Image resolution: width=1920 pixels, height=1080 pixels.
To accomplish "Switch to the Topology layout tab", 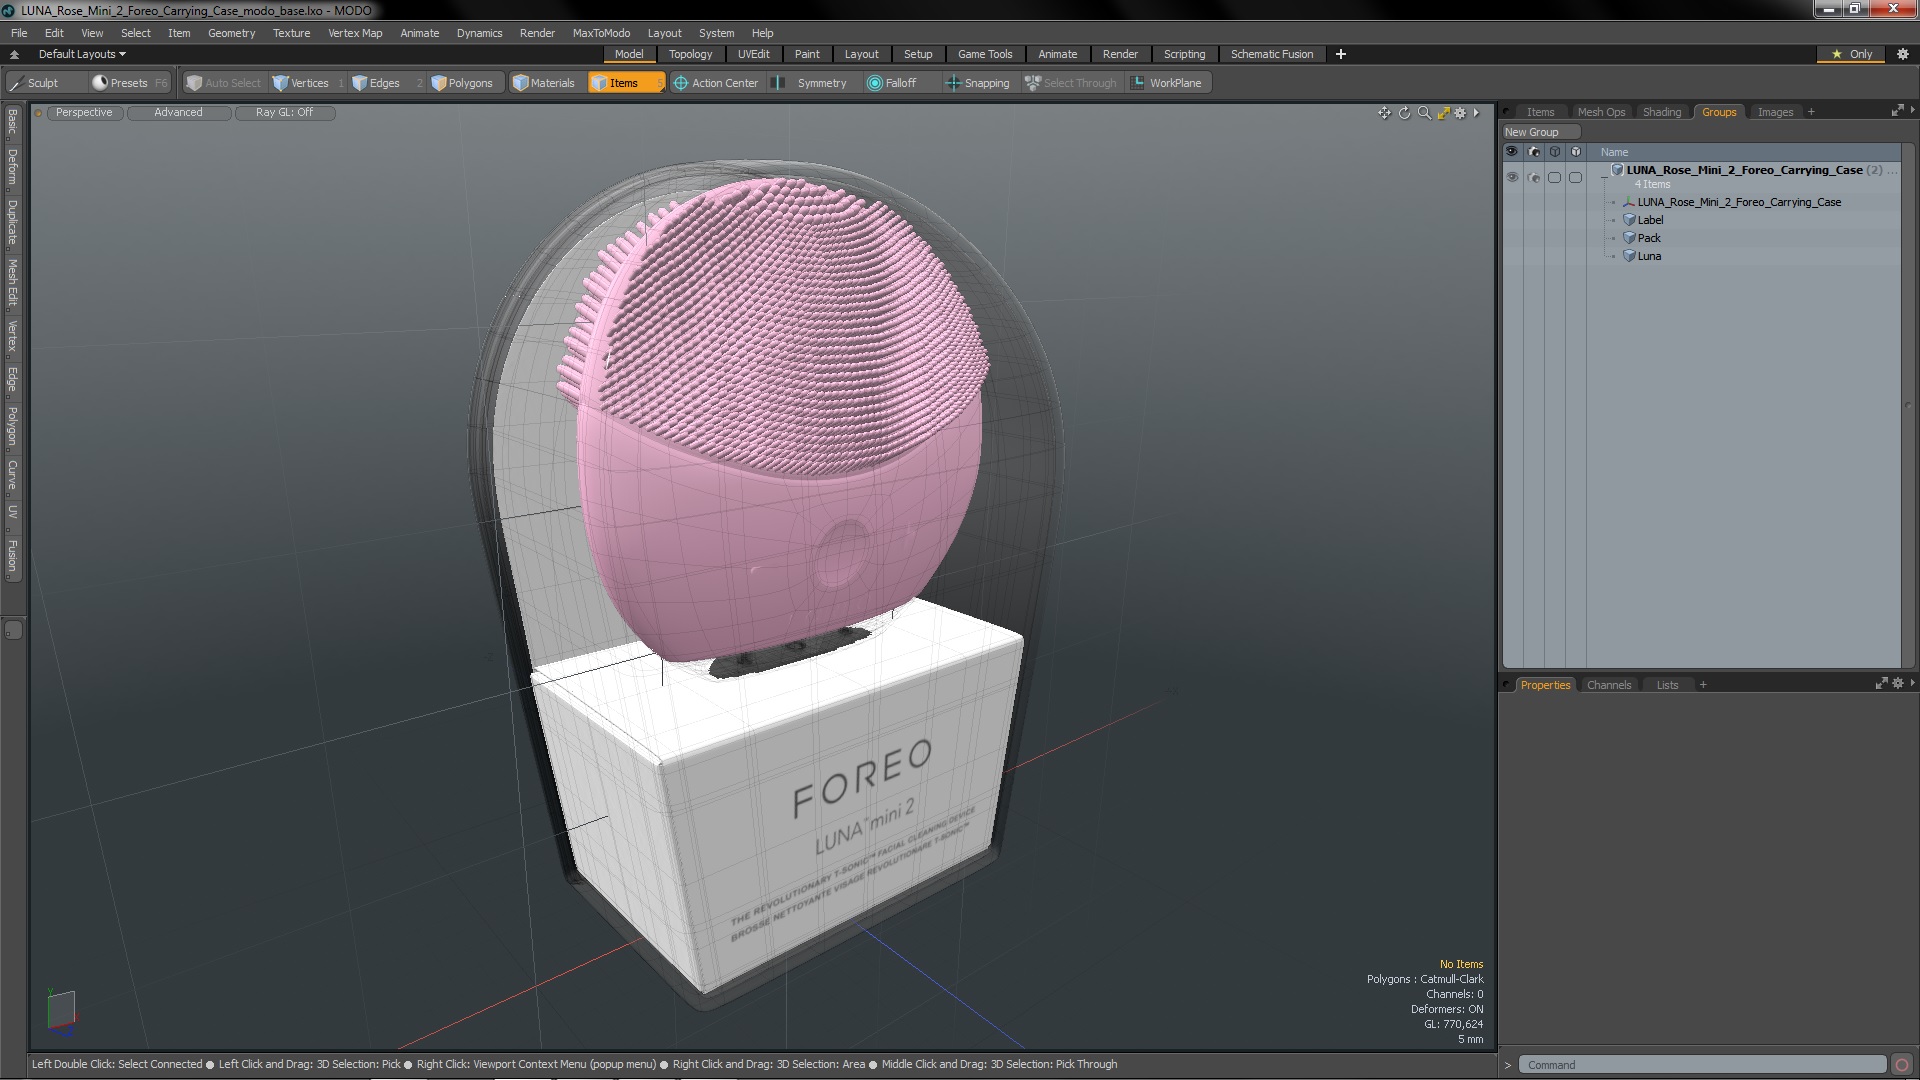I will point(690,54).
